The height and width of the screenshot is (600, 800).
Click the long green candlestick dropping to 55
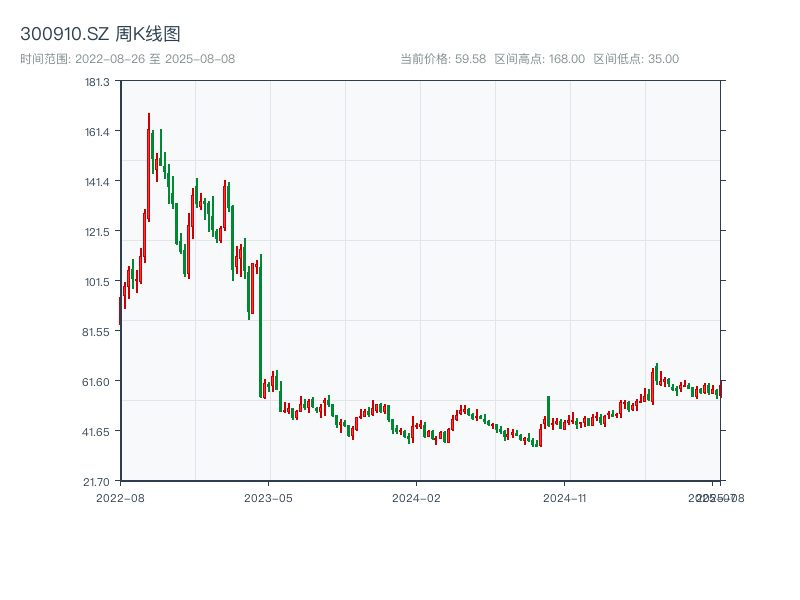point(261,327)
